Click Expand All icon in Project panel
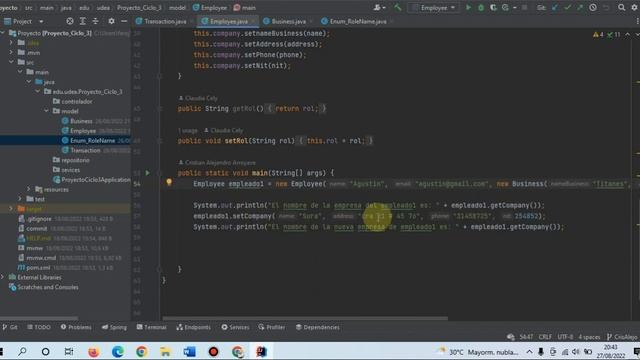The height and width of the screenshot is (360, 640). (82, 21)
